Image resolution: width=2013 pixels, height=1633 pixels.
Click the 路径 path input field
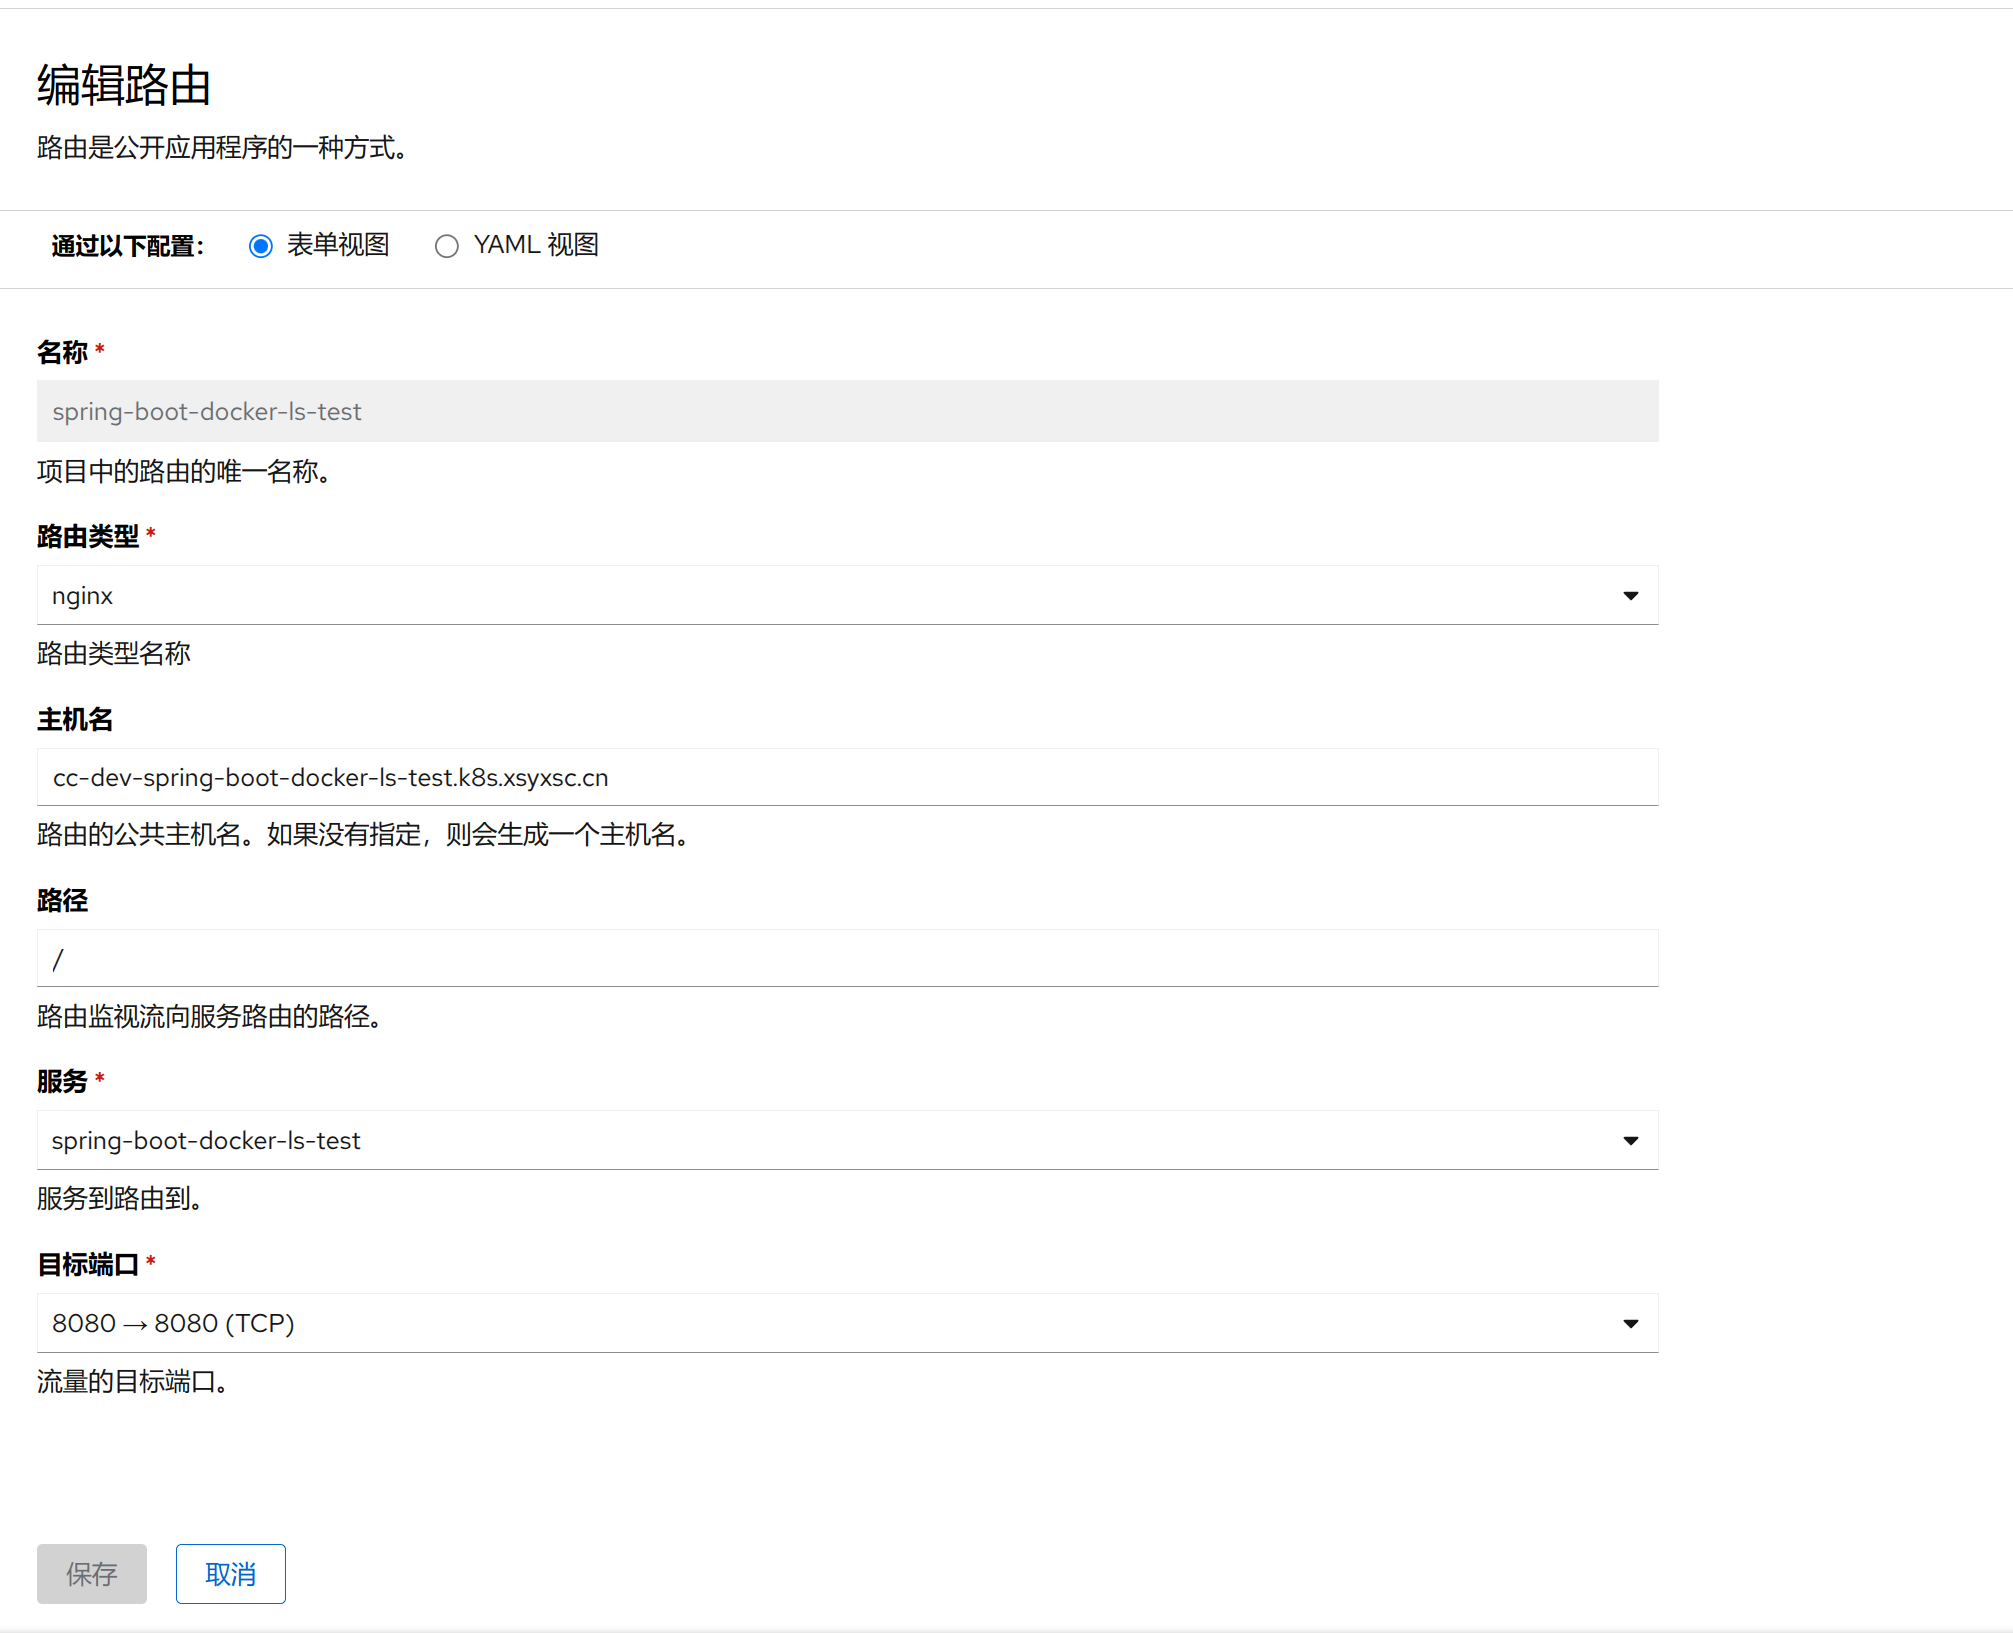[x=846, y=959]
